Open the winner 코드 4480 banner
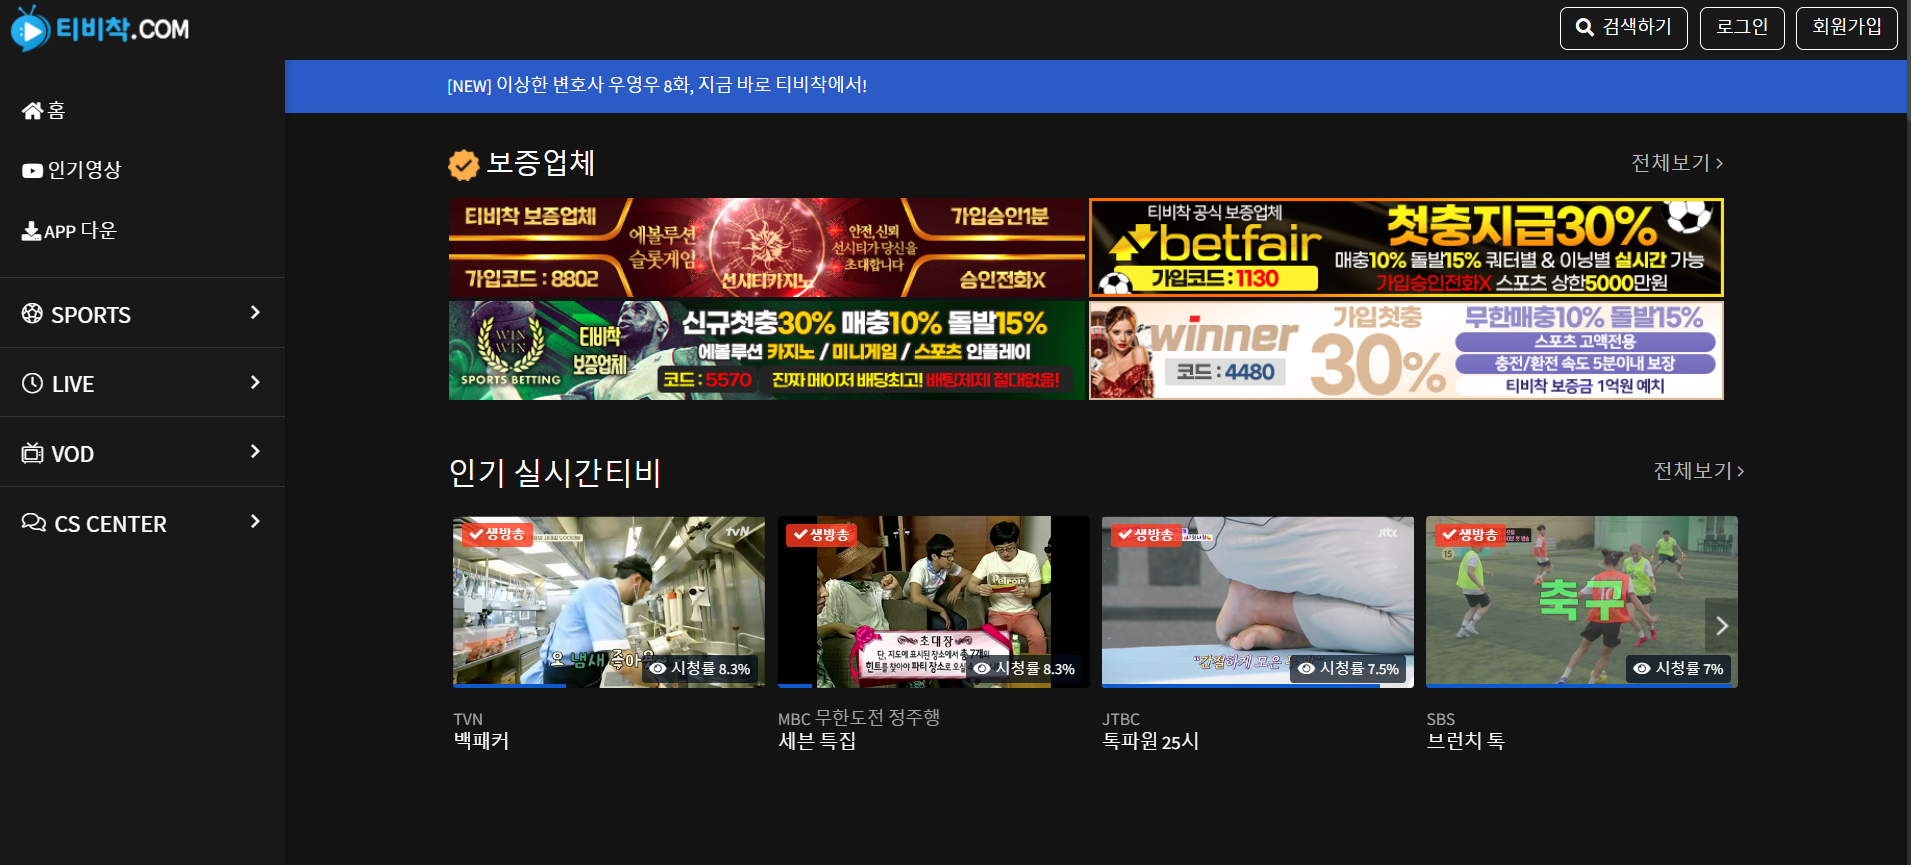Image resolution: width=1911 pixels, height=865 pixels. coord(1406,350)
